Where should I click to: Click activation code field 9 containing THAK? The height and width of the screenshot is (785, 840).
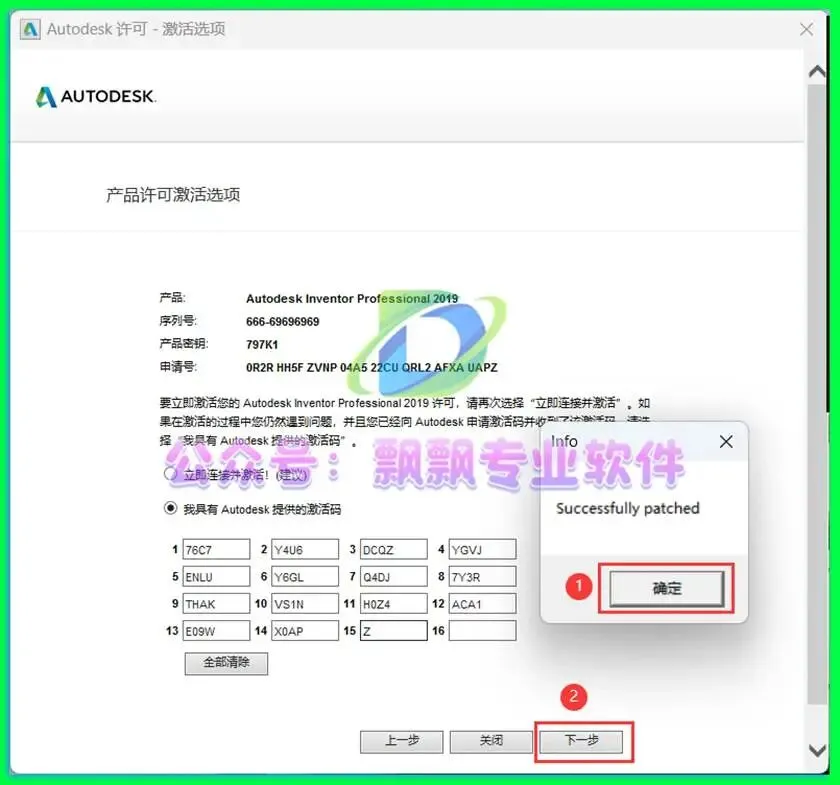pyautogui.click(x=216, y=603)
